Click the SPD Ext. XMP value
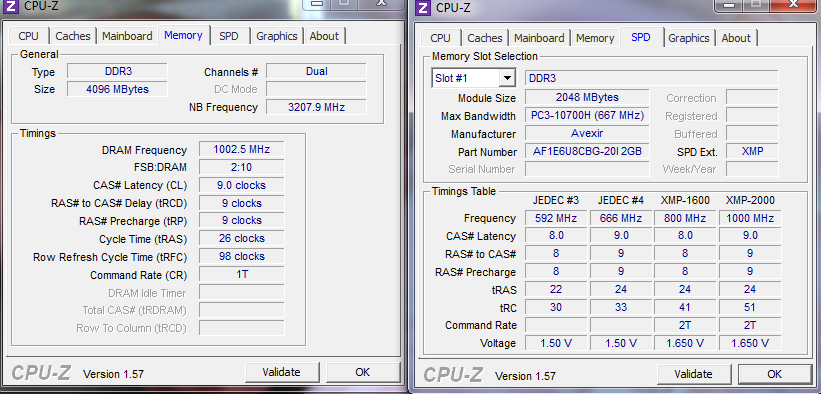 coord(752,151)
